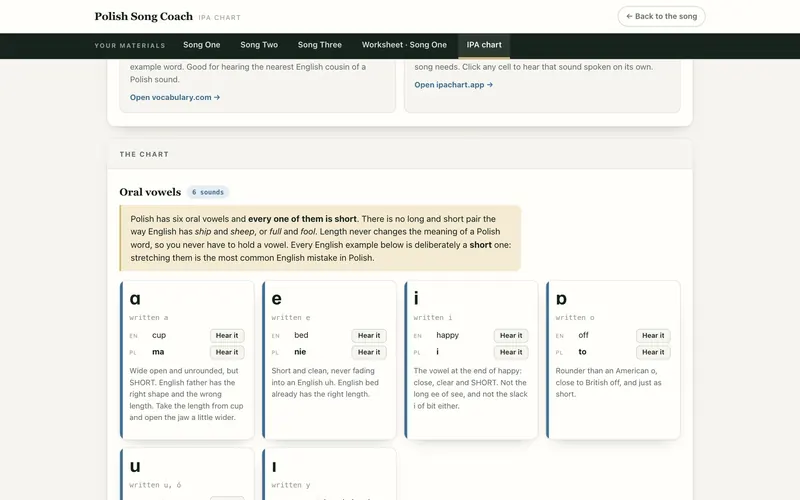Select the vowel card written y
This screenshot has width=800, height=500.
click(x=329, y=474)
